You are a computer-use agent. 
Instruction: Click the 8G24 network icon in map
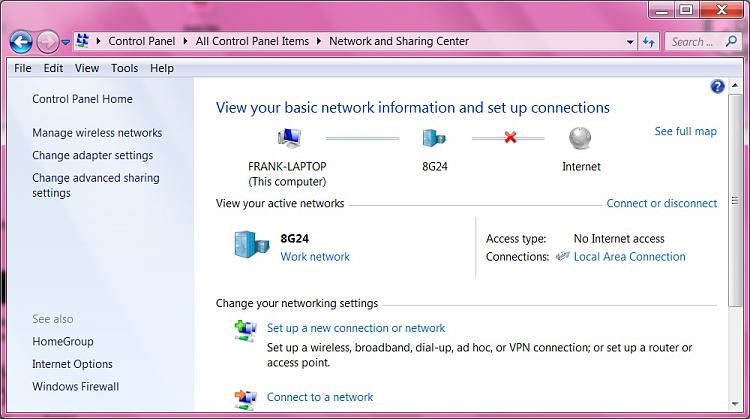click(434, 138)
